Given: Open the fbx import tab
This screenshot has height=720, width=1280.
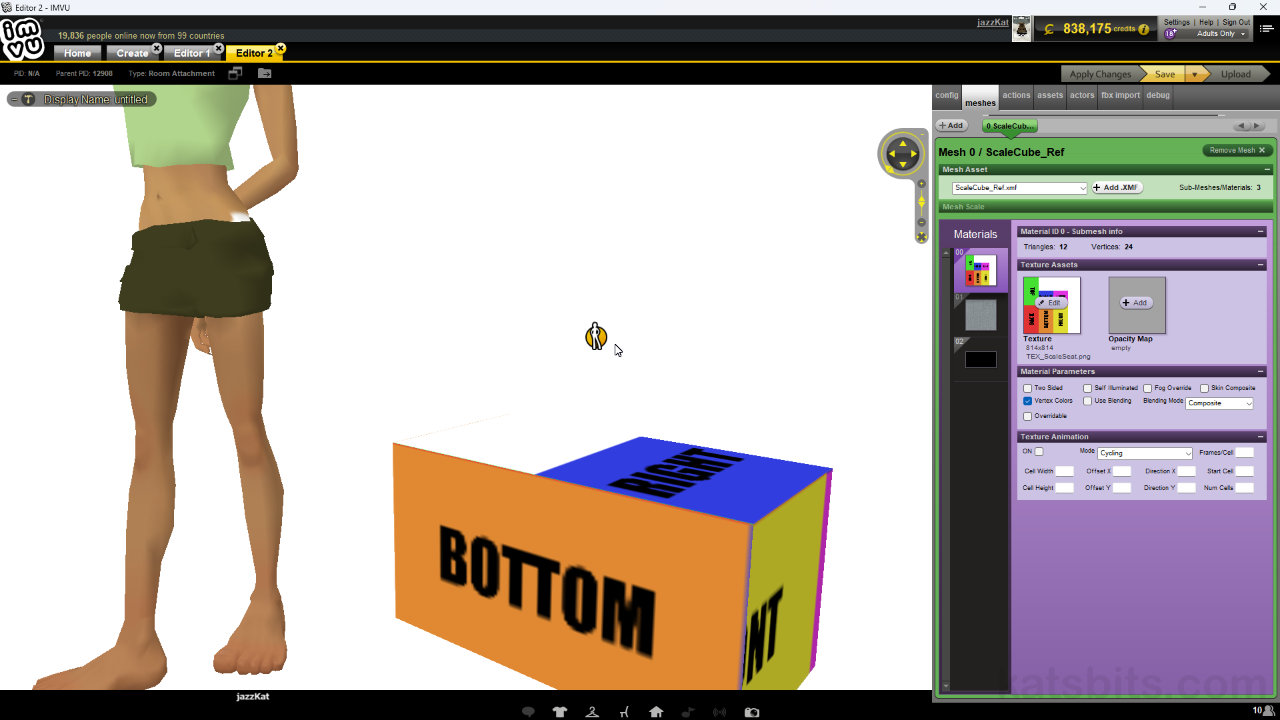Looking at the screenshot, I should [x=1120, y=95].
